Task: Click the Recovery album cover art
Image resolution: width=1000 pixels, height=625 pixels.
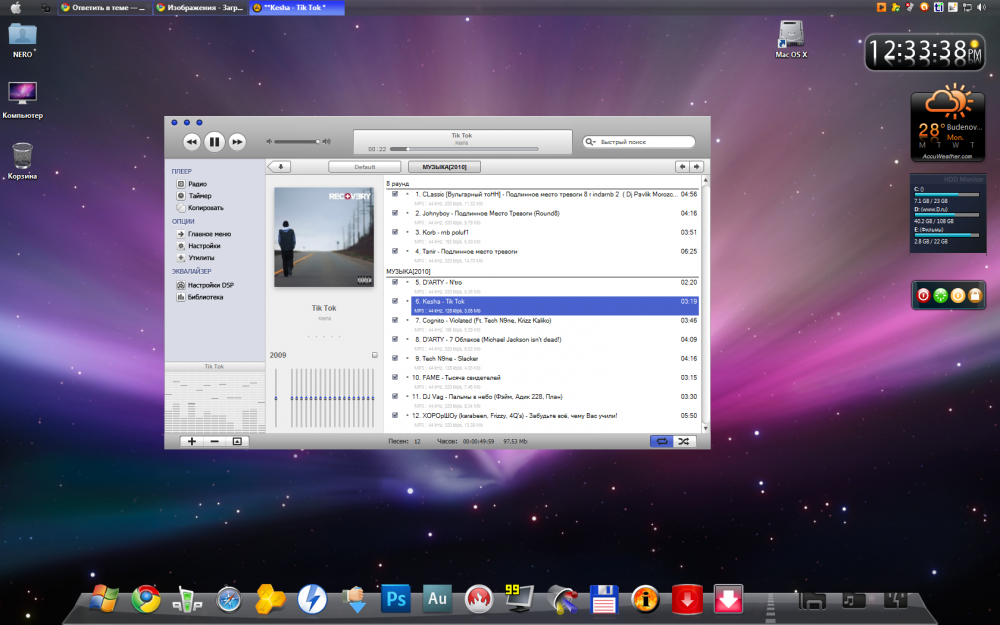Action: [x=324, y=237]
